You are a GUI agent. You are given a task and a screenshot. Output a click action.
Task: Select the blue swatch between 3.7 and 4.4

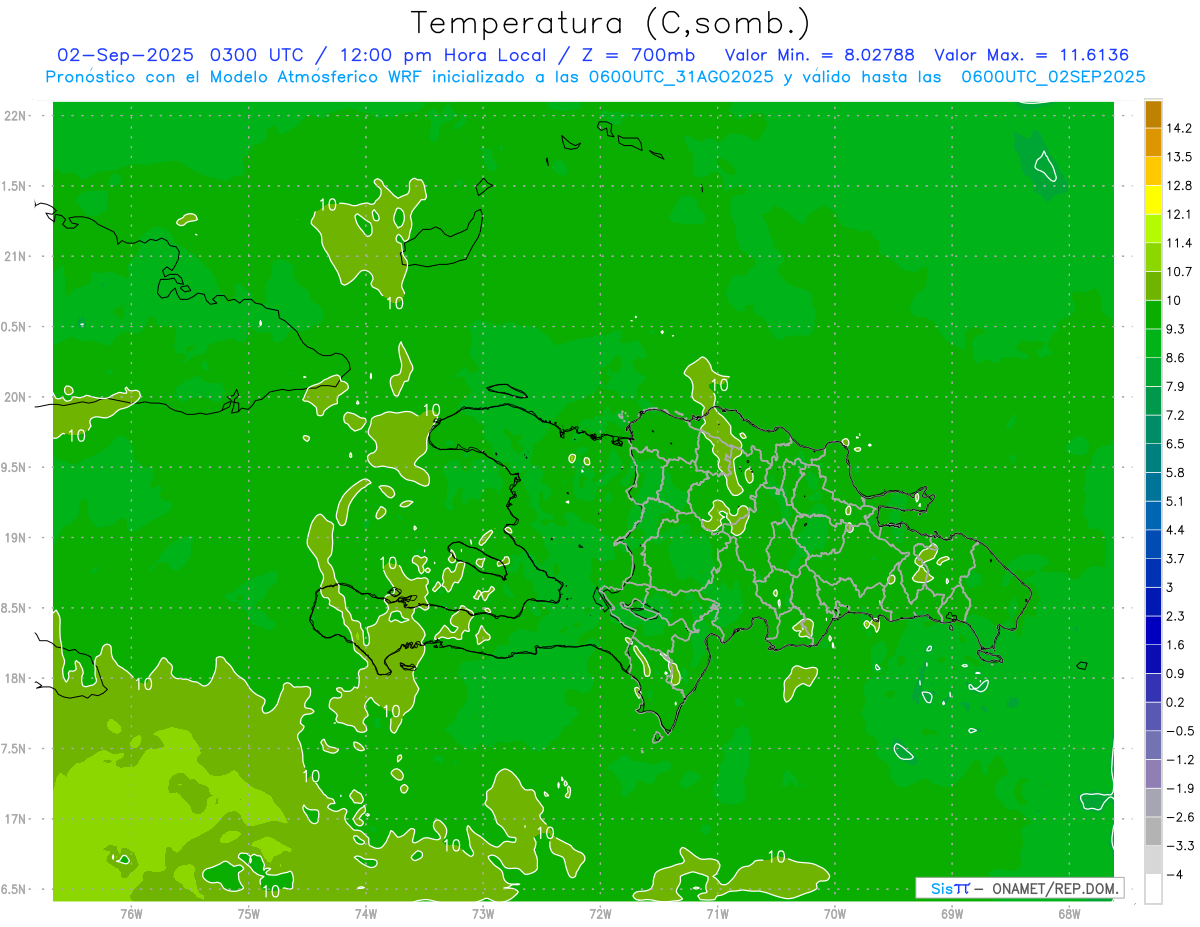(x=1153, y=544)
